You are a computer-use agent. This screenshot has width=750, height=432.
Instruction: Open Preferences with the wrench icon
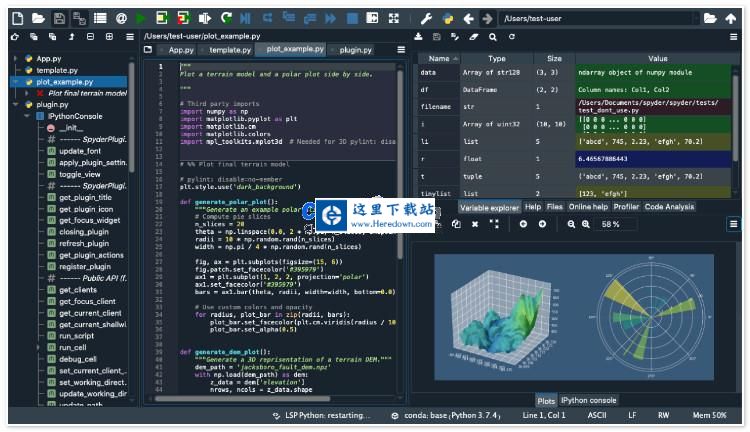pos(426,18)
